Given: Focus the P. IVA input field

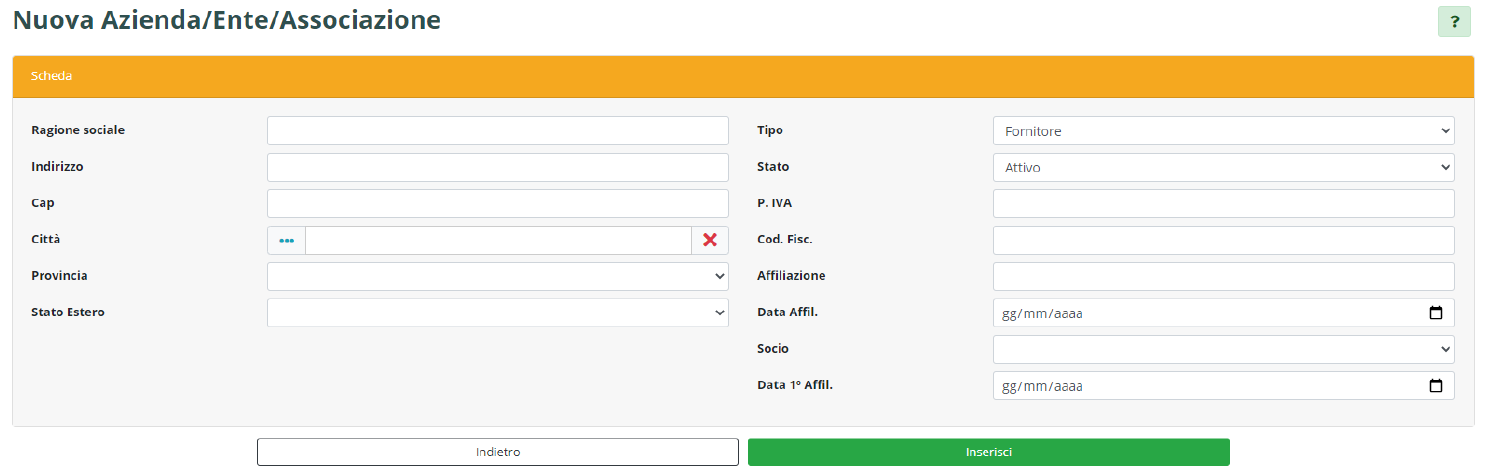Looking at the screenshot, I should pyautogui.click(x=1223, y=204).
